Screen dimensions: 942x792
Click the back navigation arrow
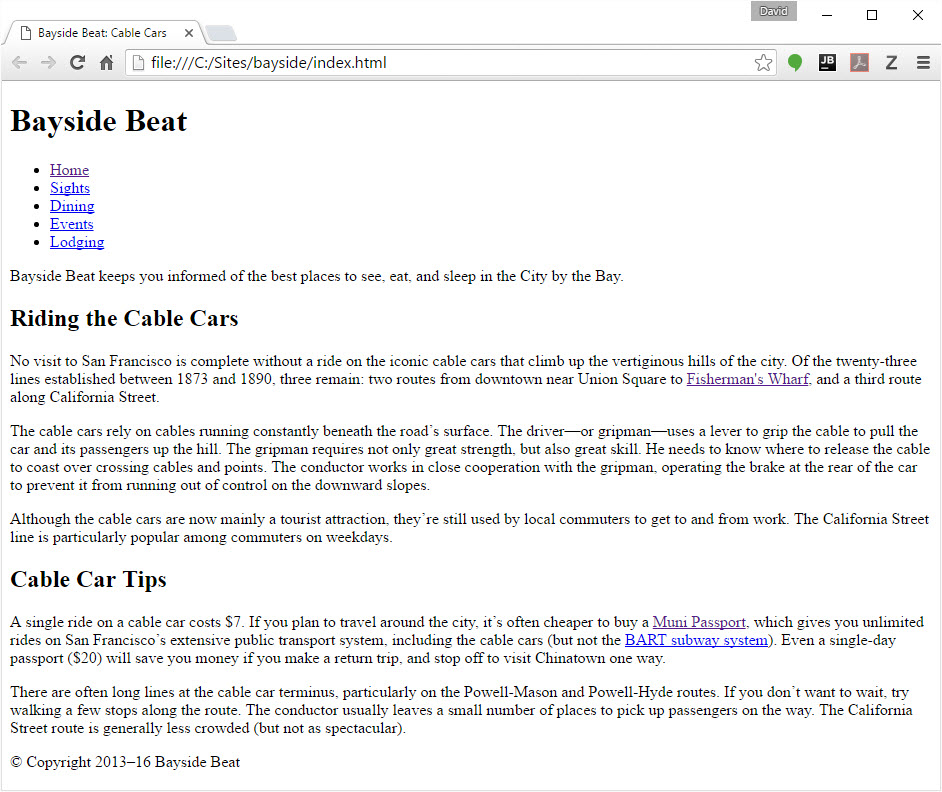18,62
